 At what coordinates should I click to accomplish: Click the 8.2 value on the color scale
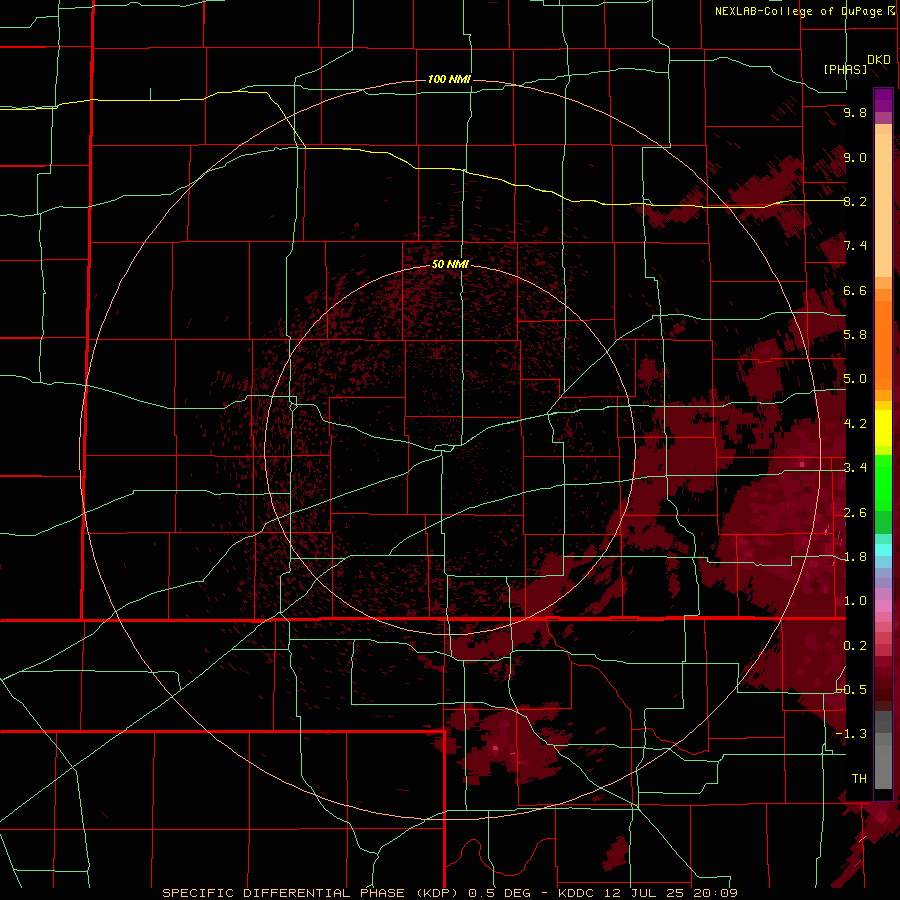[x=855, y=201]
